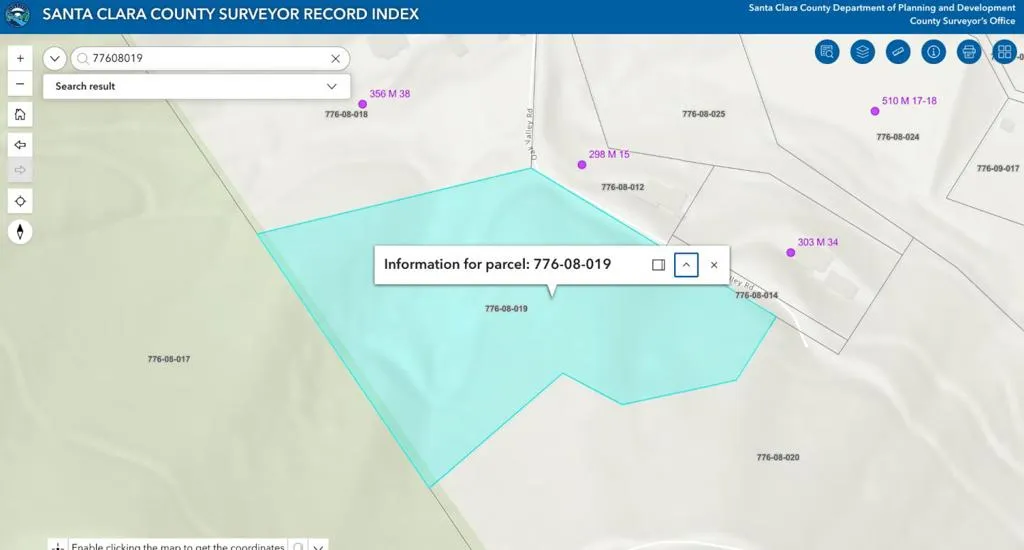1024x550 pixels.
Task: Zoom in with the plus button
Action: (20, 58)
